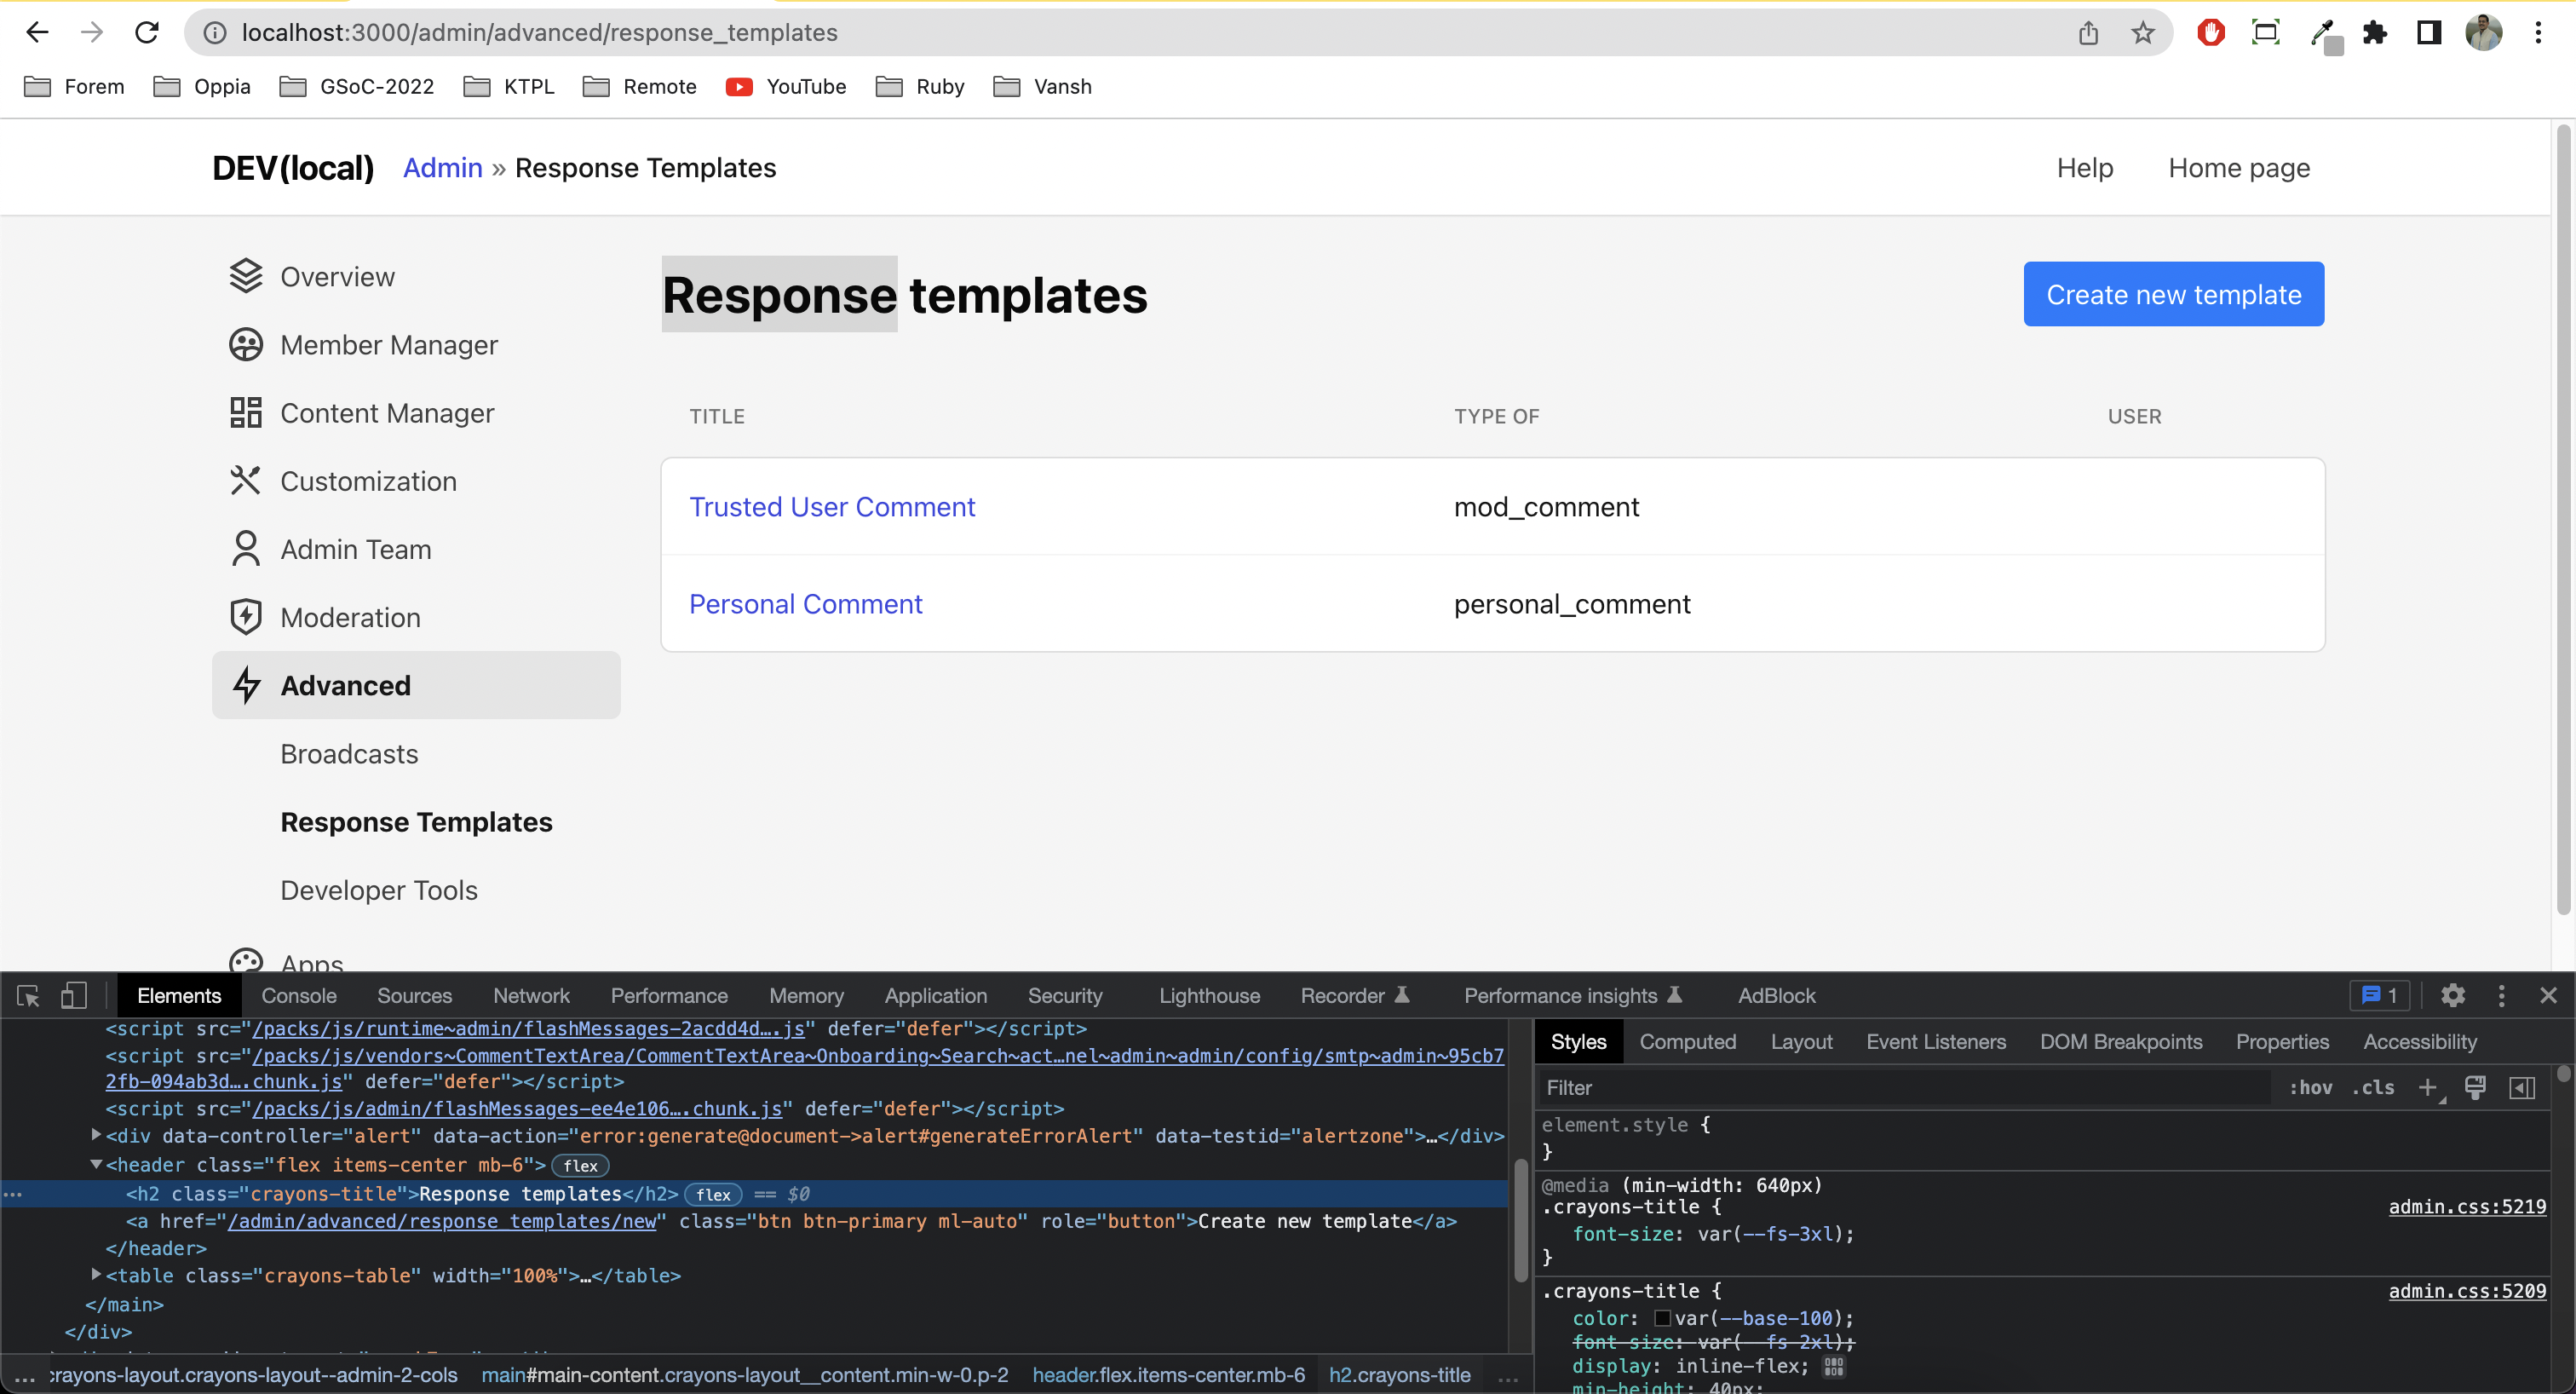Click the Create new template button
Screen dimensions: 2576x1394
point(2174,293)
